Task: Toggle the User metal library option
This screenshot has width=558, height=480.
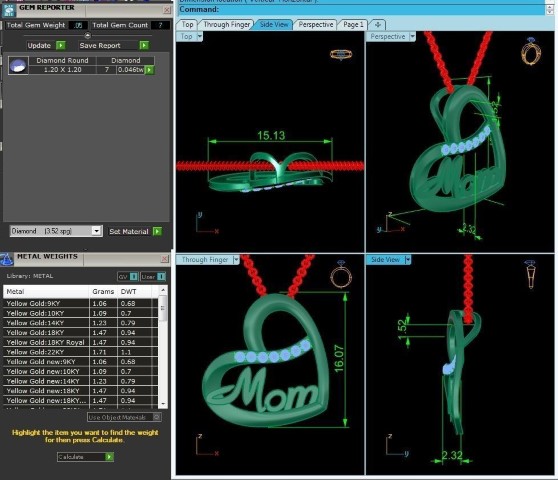Action: click(x=153, y=276)
